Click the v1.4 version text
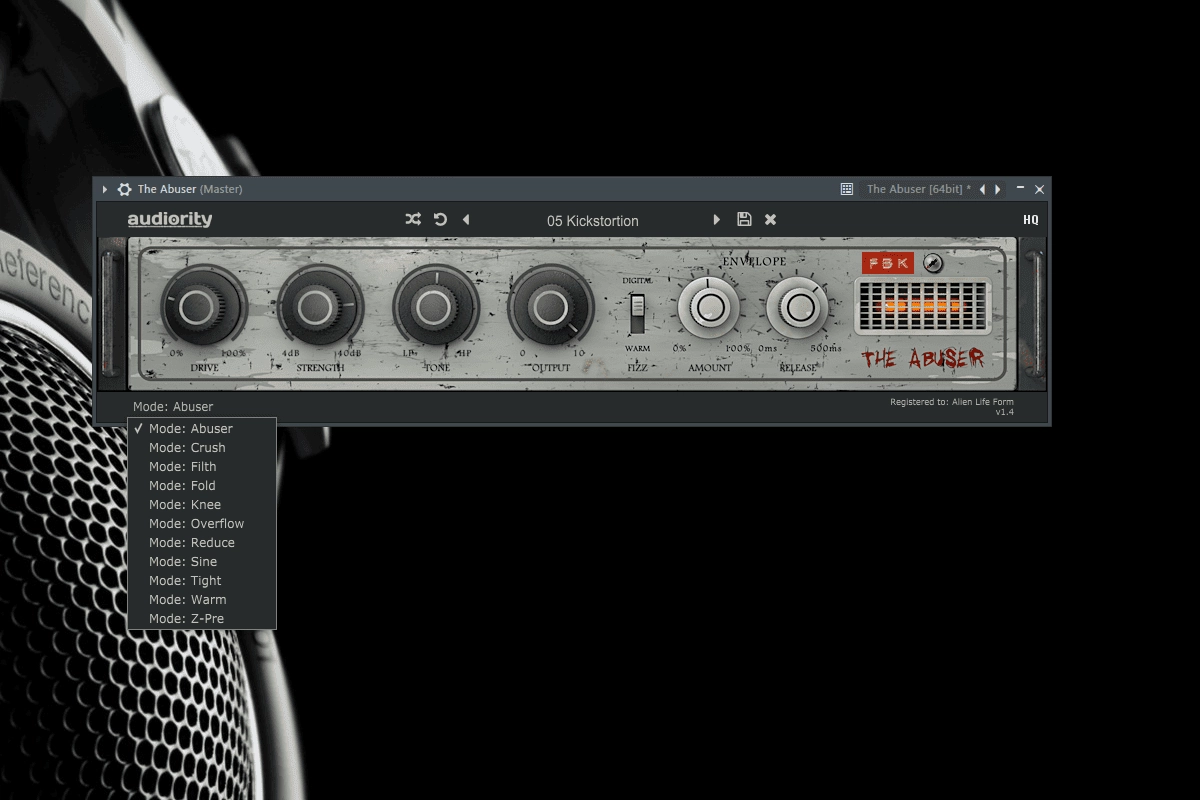1200x800 pixels. click(1004, 412)
